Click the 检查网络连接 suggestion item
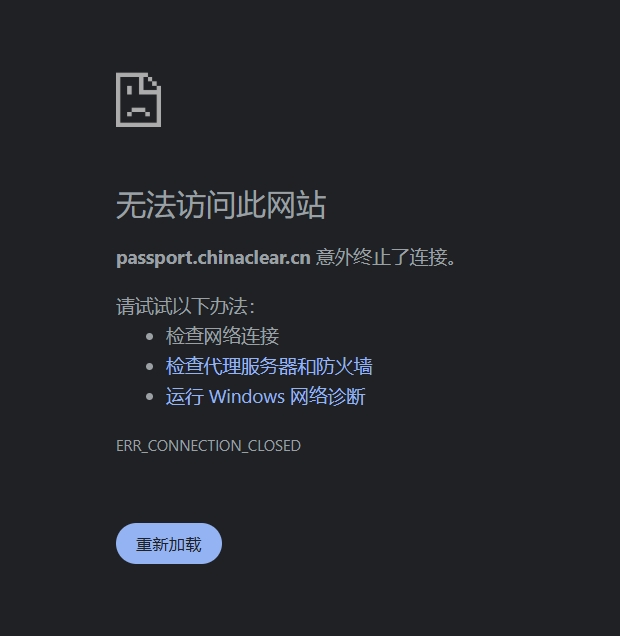The image size is (620, 636). point(222,336)
